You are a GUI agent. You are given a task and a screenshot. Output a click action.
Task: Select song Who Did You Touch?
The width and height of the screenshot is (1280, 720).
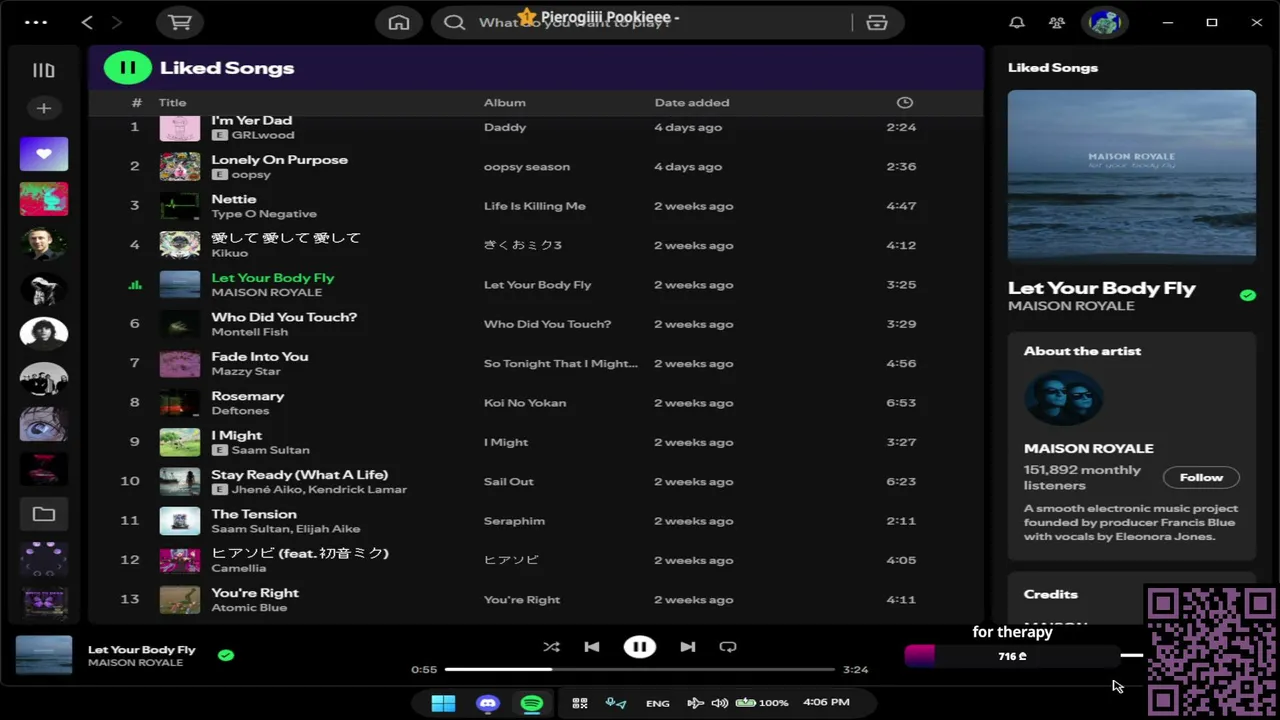point(284,317)
